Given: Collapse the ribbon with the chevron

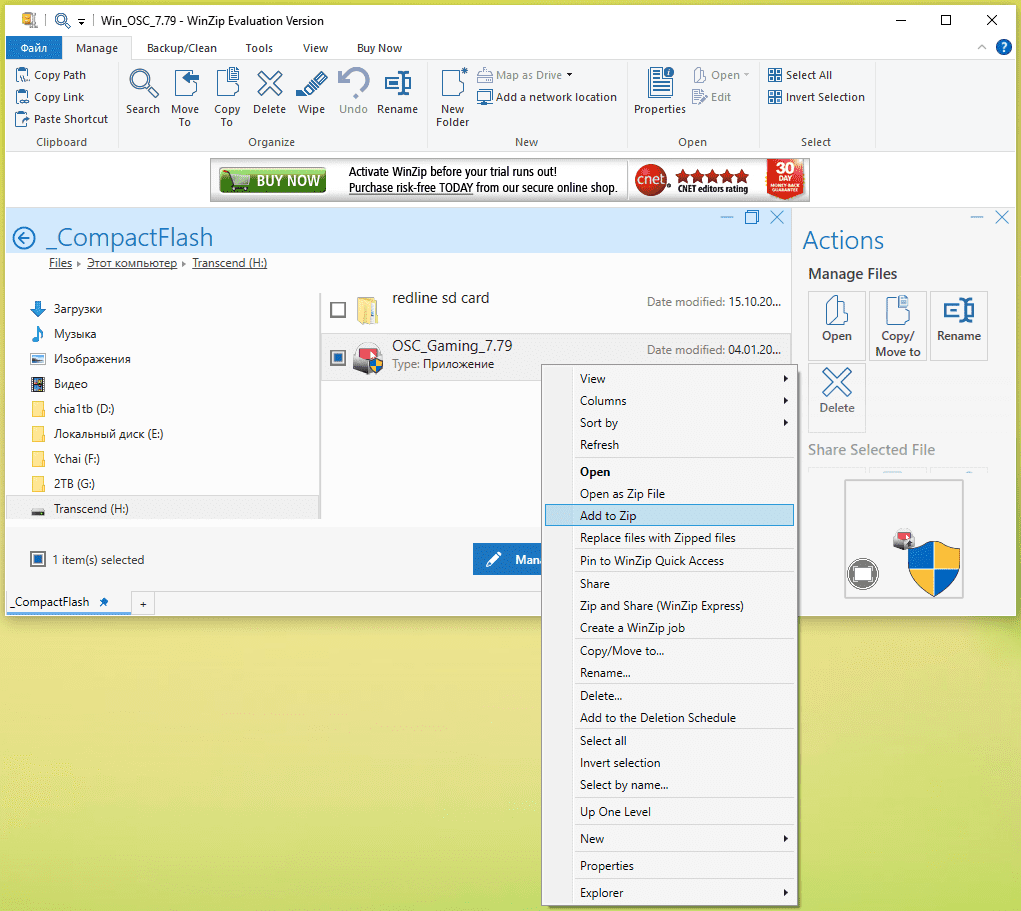Looking at the screenshot, I should [982, 47].
